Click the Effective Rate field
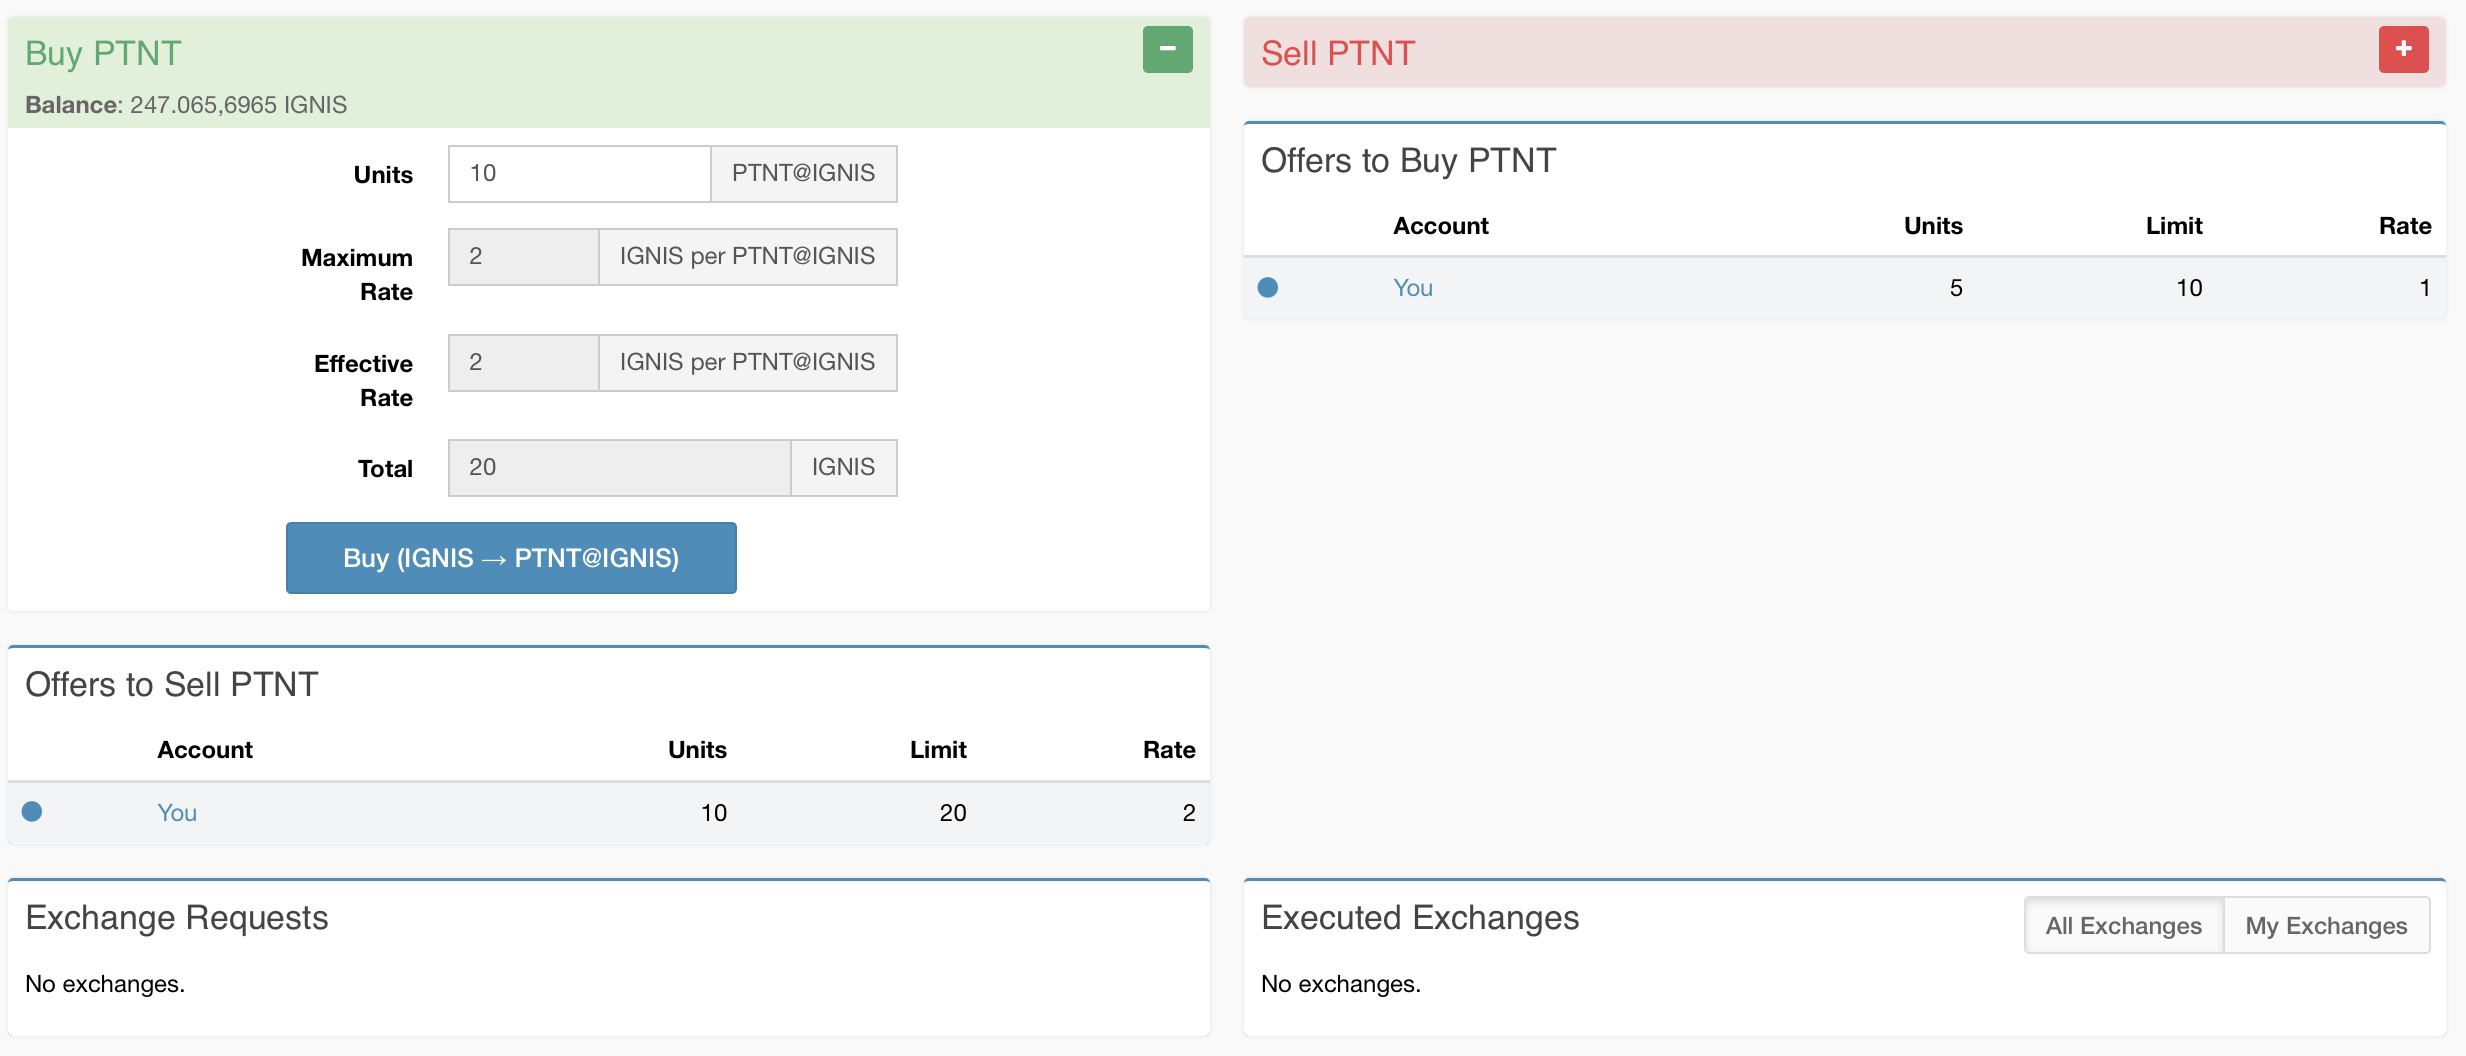 point(523,363)
